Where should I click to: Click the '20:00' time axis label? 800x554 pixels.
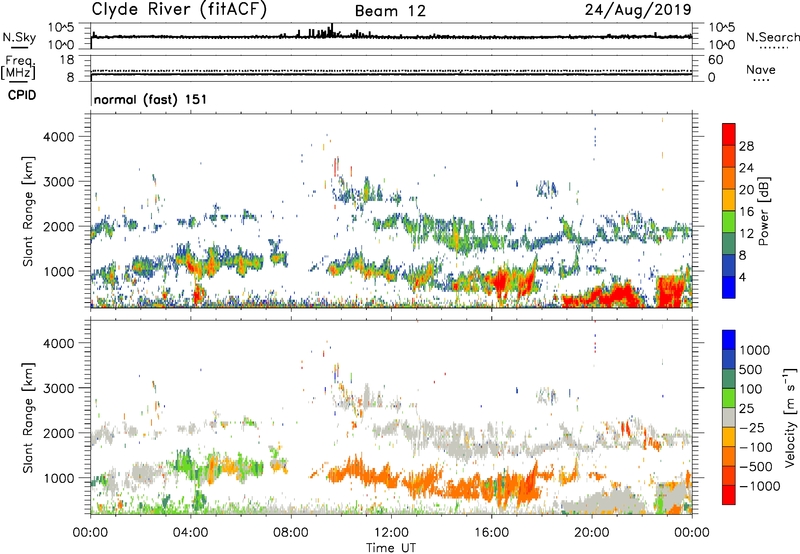pos(592,533)
